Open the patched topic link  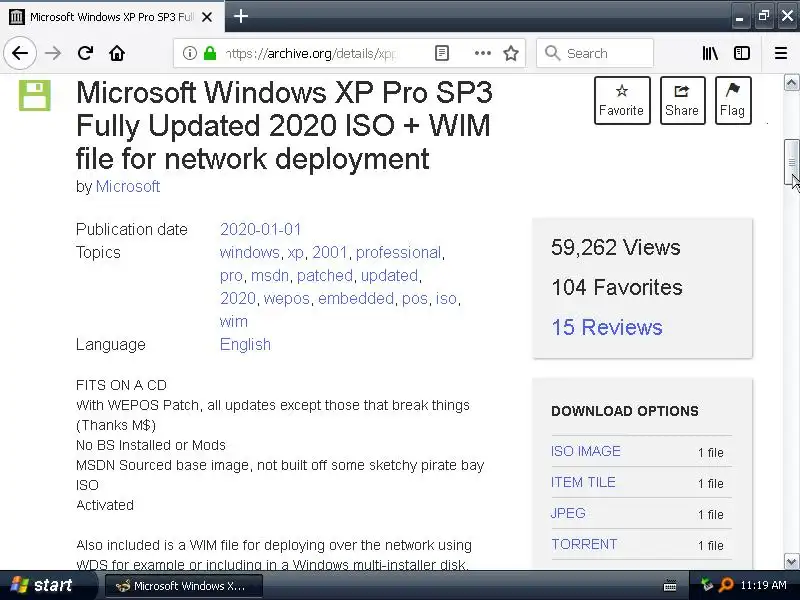325,276
